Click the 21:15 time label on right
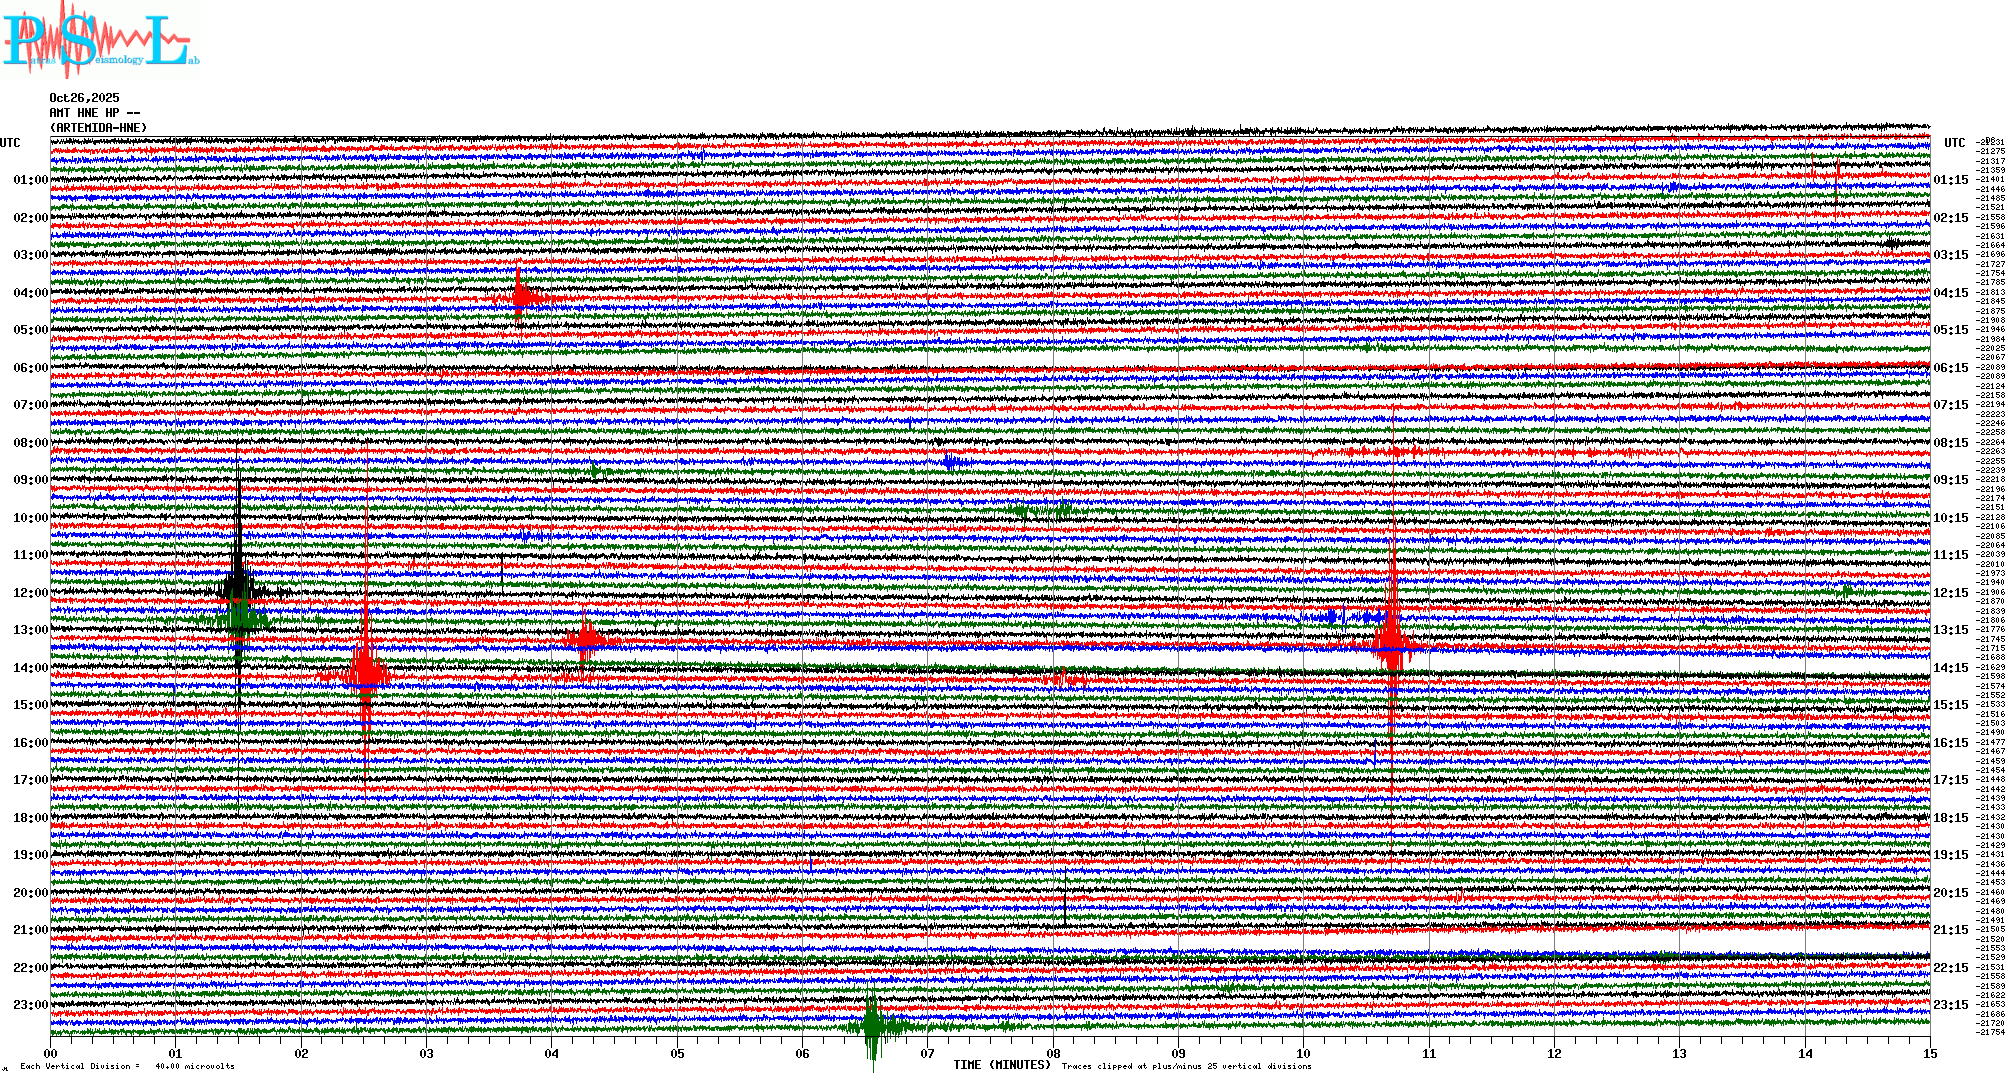 point(1950,930)
